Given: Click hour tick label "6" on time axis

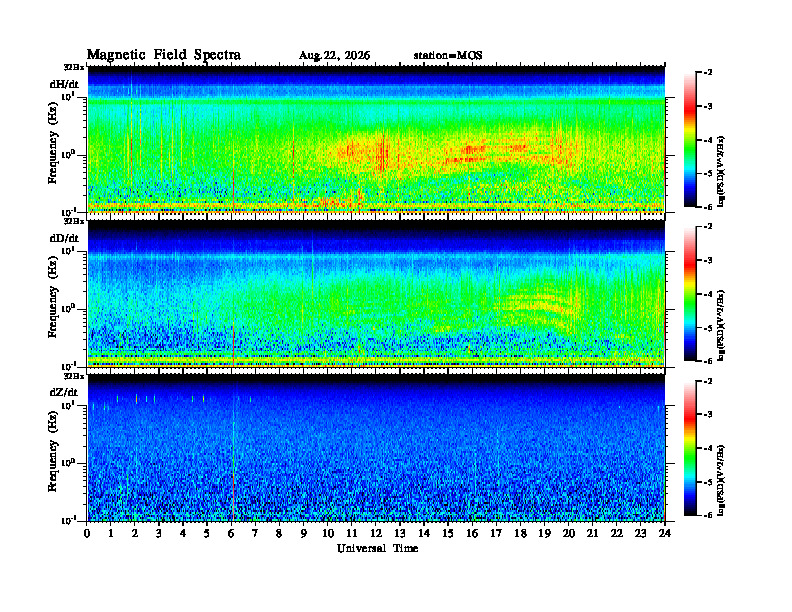Looking at the screenshot, I should [231, 533].
